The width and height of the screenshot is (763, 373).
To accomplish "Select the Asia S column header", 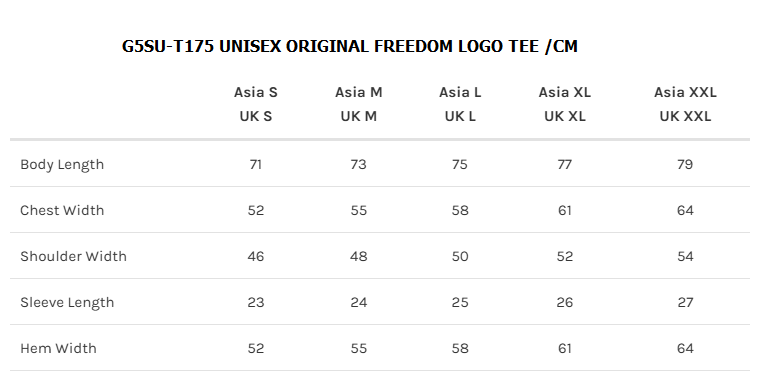I will (x=255, y=92).
